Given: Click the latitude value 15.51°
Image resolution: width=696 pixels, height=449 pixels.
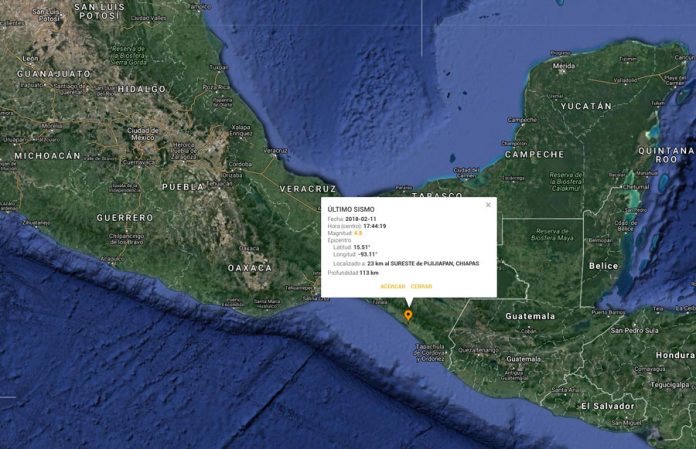Looking at the screenshot, I should tap(362, 248).
